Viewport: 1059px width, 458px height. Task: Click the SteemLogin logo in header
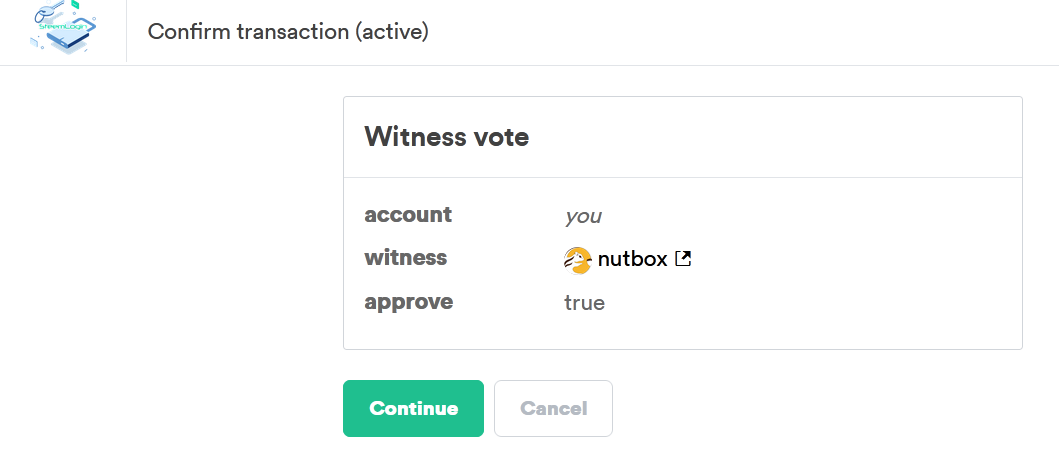(64, 30)
